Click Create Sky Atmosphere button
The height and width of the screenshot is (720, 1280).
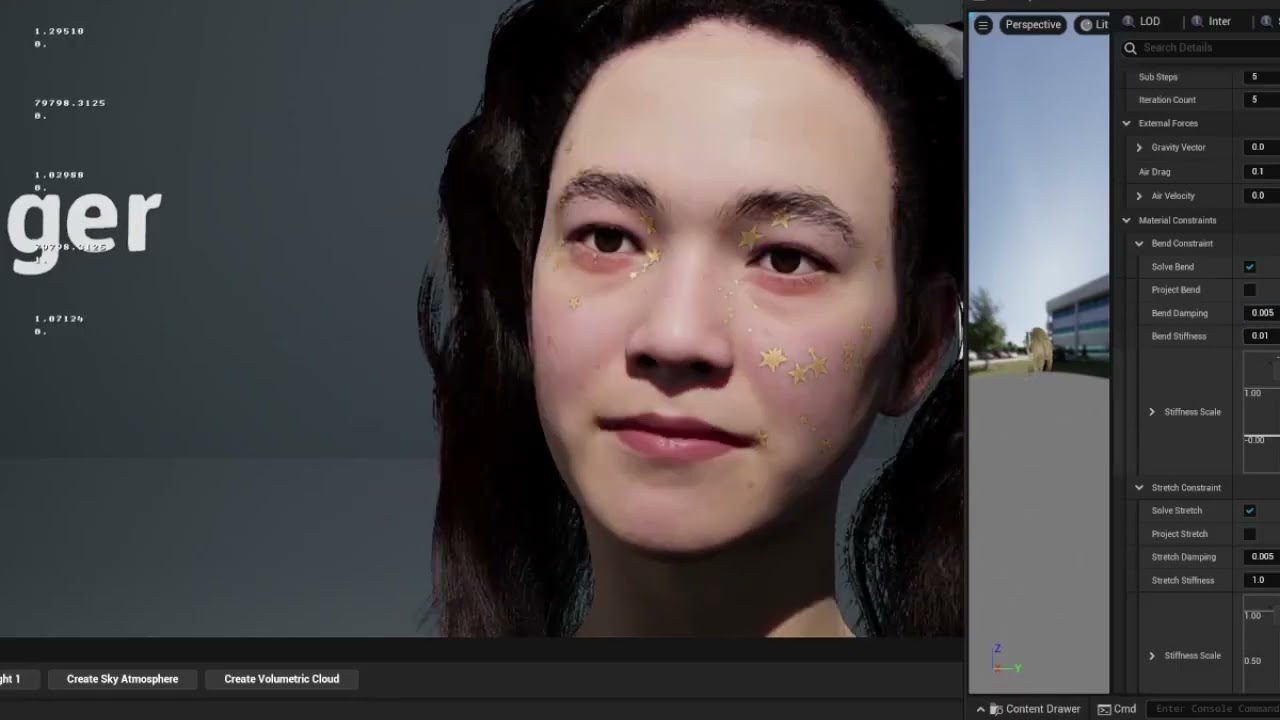click(x=123, y=679)
